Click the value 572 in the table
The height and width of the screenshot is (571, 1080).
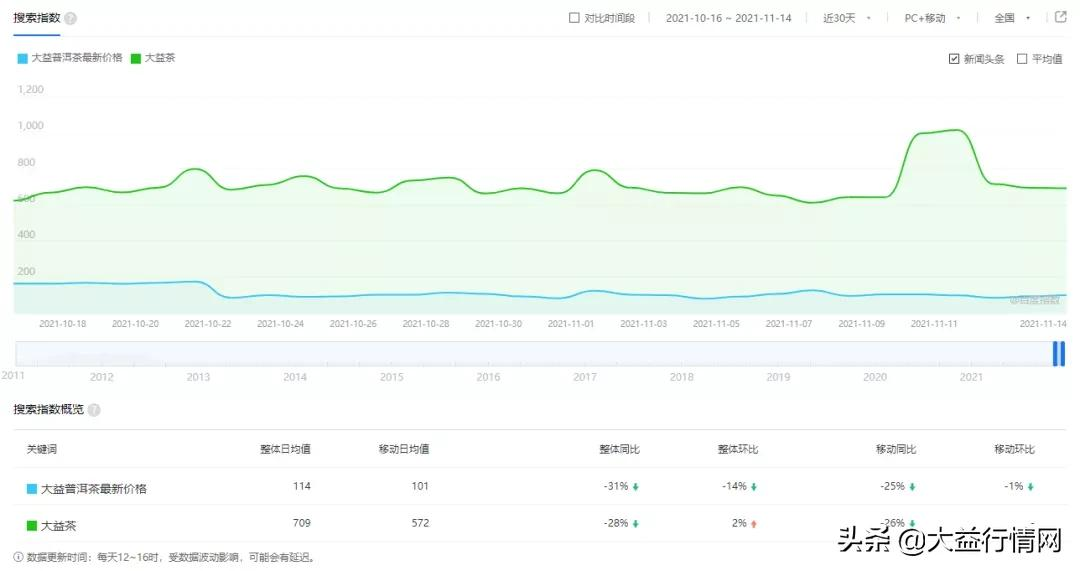(420, 523)
